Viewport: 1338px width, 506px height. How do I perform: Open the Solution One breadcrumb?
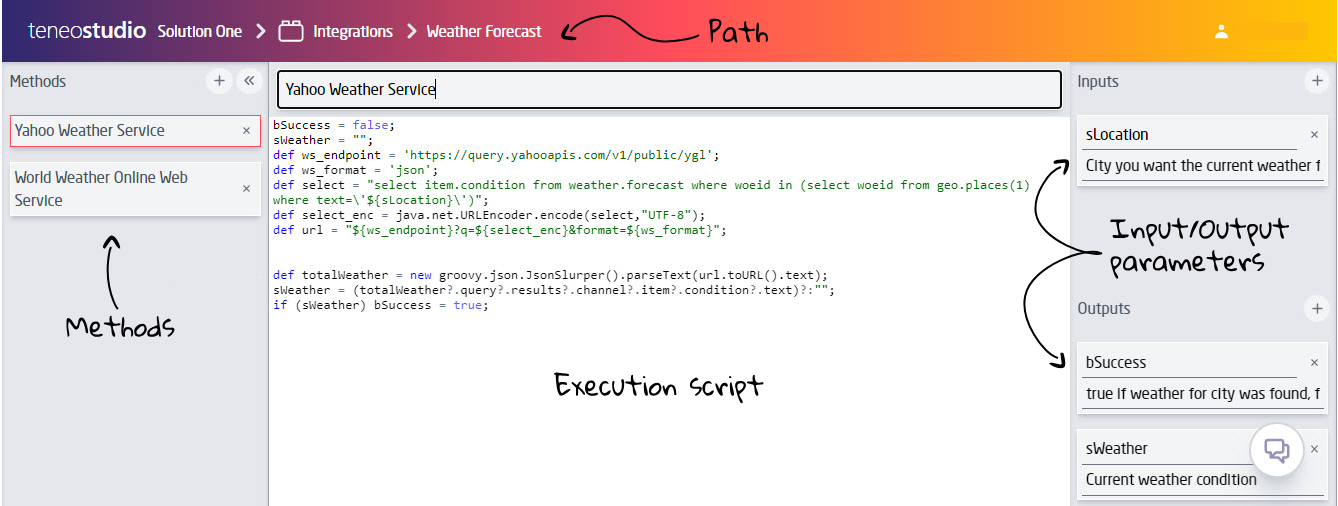tap(200, 31)
